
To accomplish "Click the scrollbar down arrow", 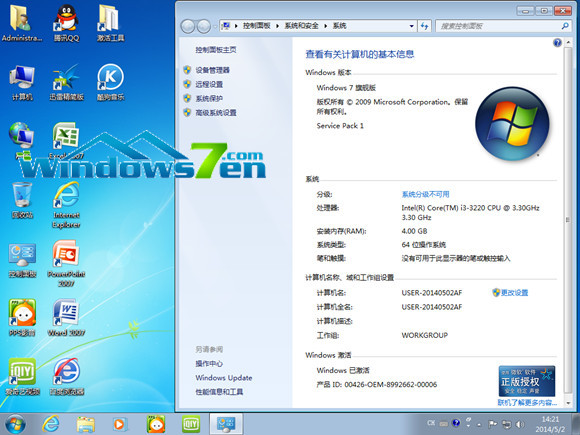I will click(x=568, y=403).
